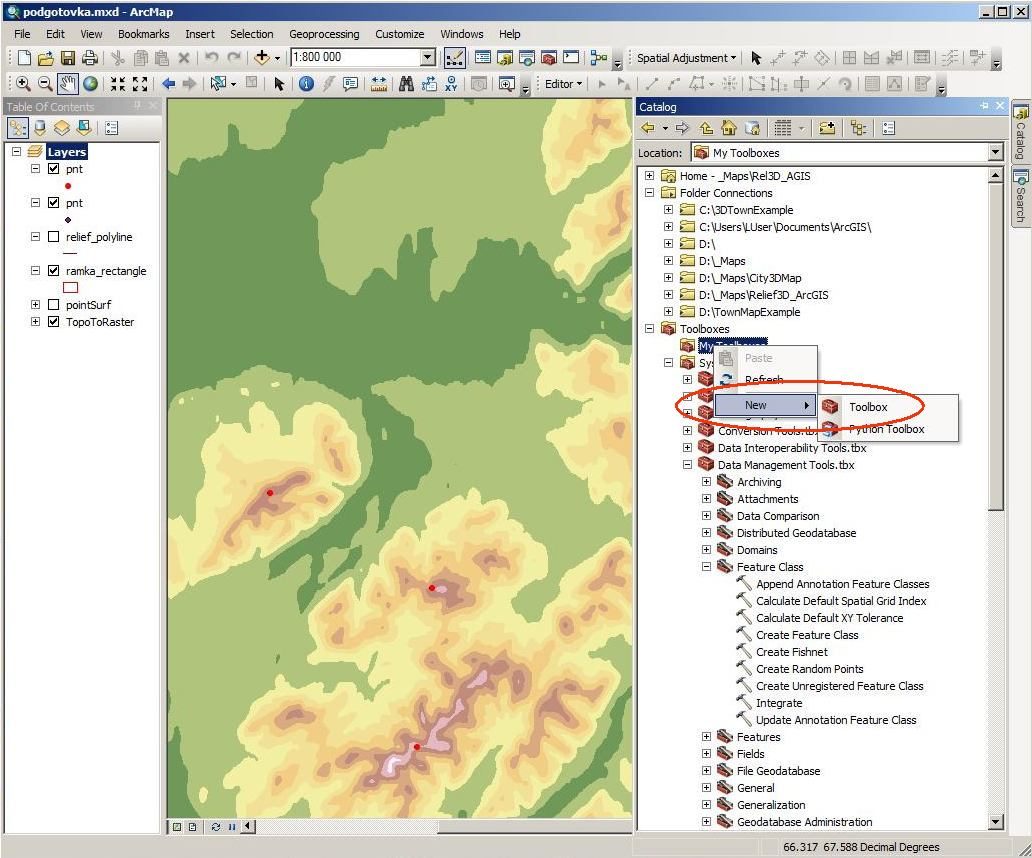Enable the relief_polyline layer checkbox
Viewport: 1032px width, 858px height.
coord(54,237)
